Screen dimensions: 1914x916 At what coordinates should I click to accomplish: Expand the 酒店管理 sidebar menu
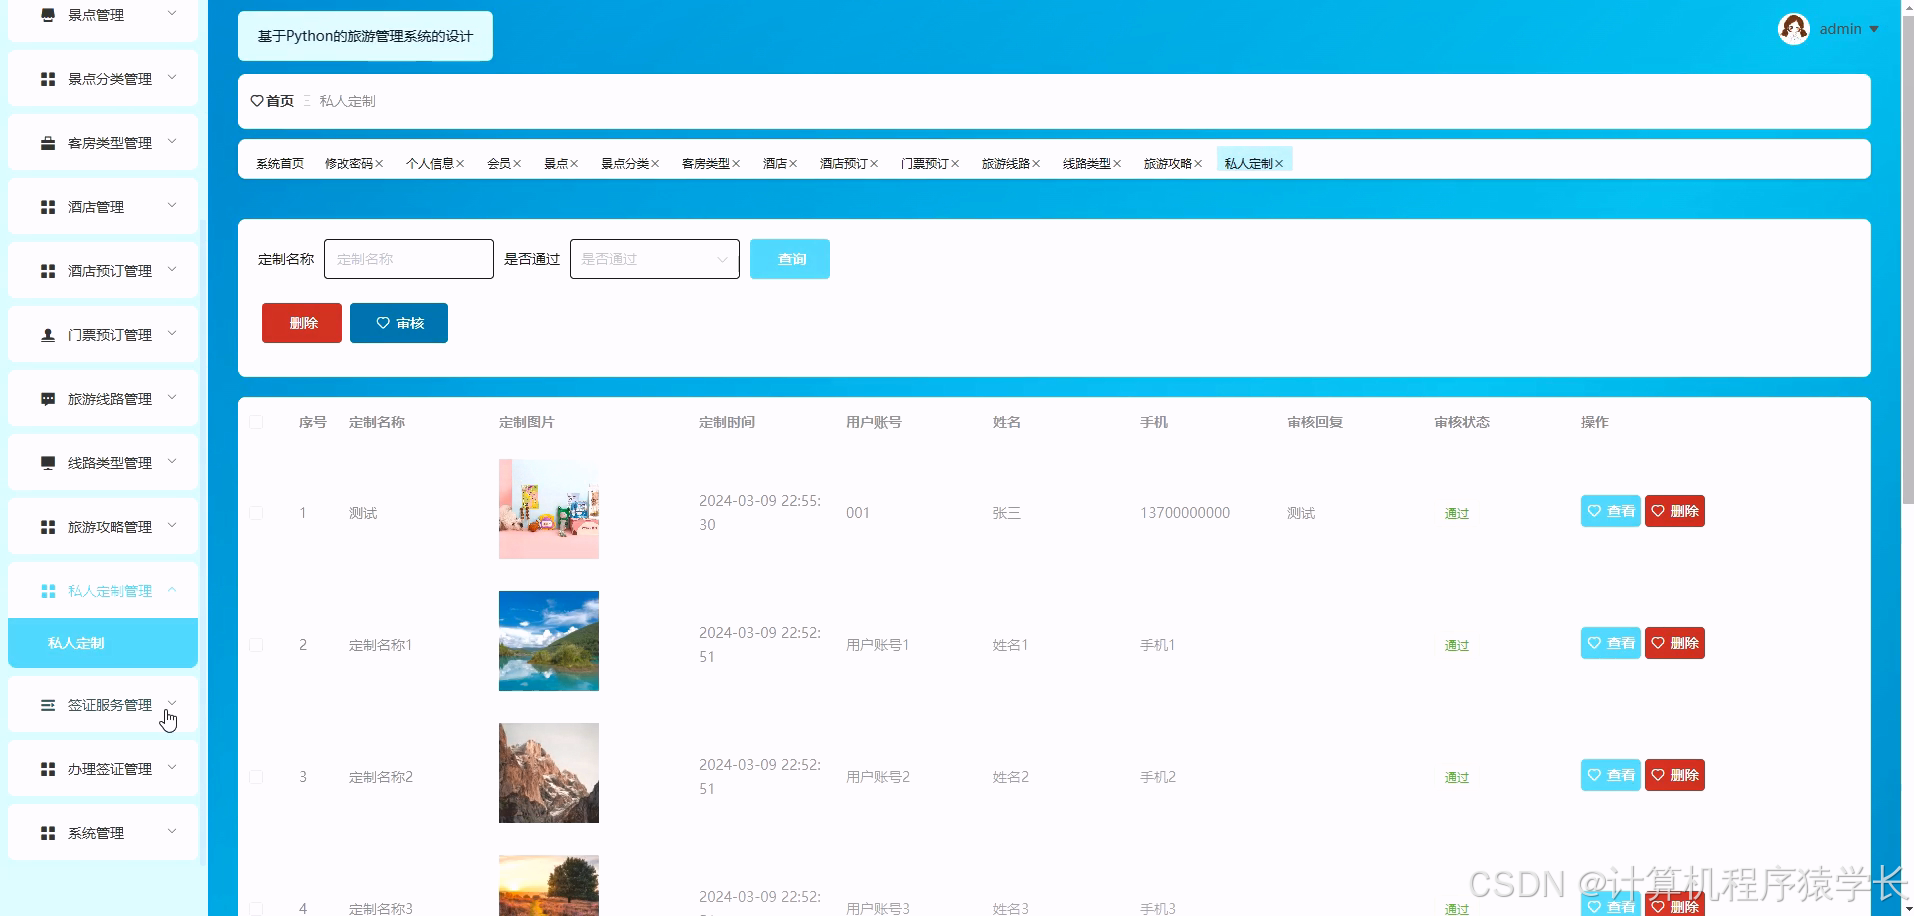[172, 205]
